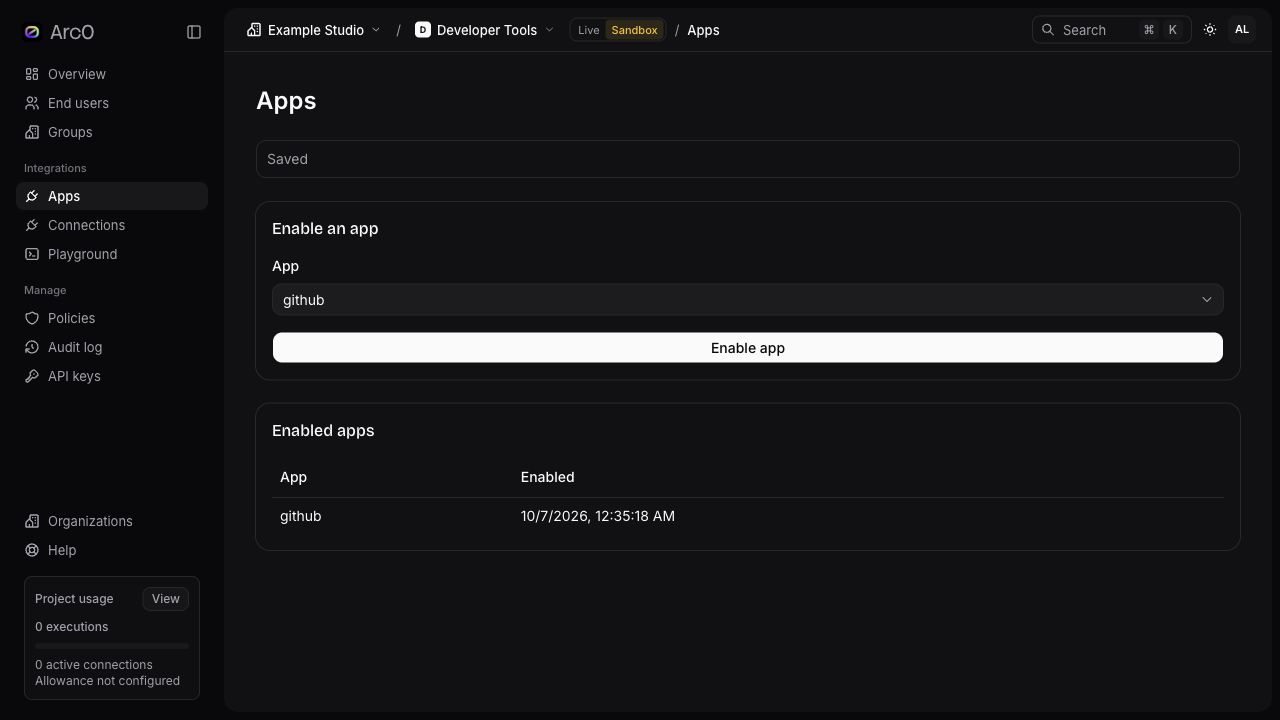Collapse the sidebar with the panel icon
Screen dimensions: 1280x720
click(194, 32)
